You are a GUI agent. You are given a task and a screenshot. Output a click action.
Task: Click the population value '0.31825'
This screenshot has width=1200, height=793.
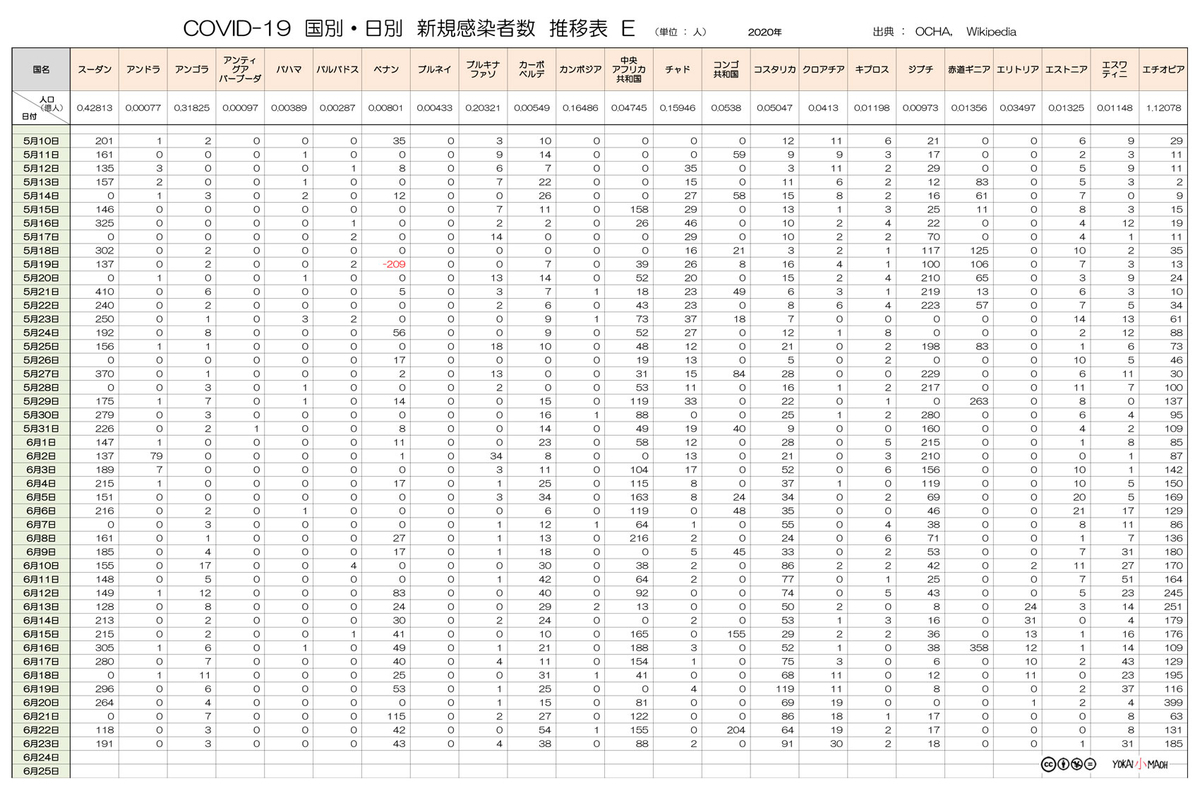pyautogui.click(x=190, y=107)
